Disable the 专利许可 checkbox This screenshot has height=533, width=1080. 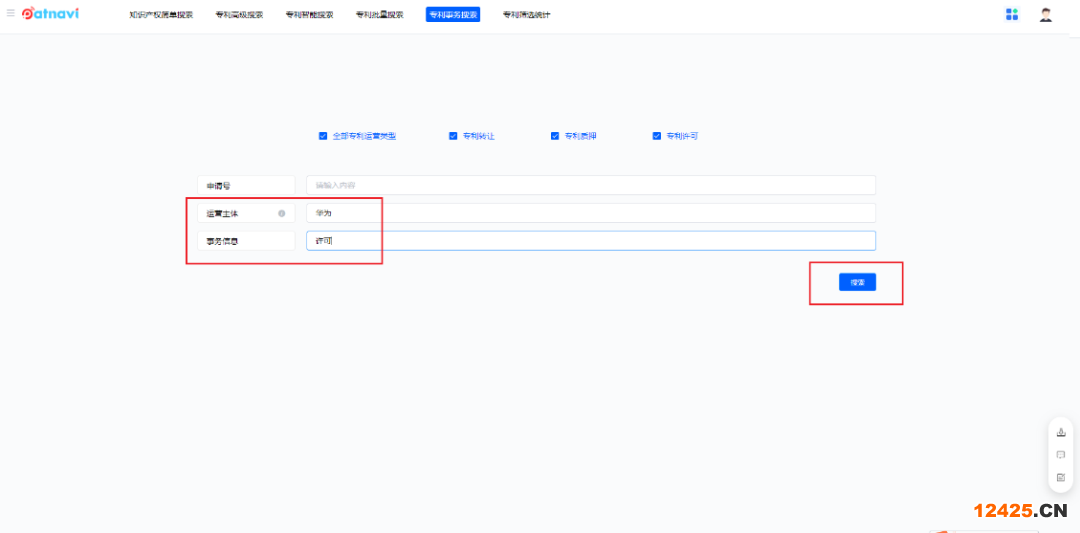coord(657,136)
